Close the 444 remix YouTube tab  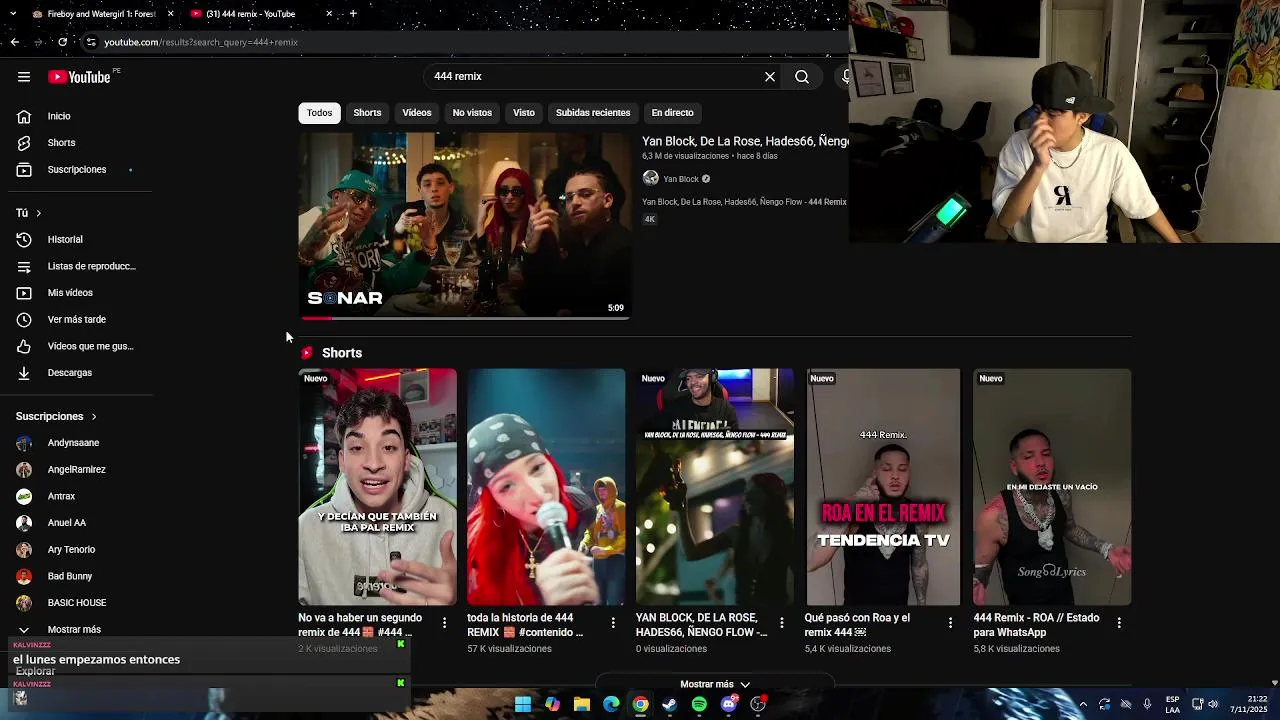329,14
